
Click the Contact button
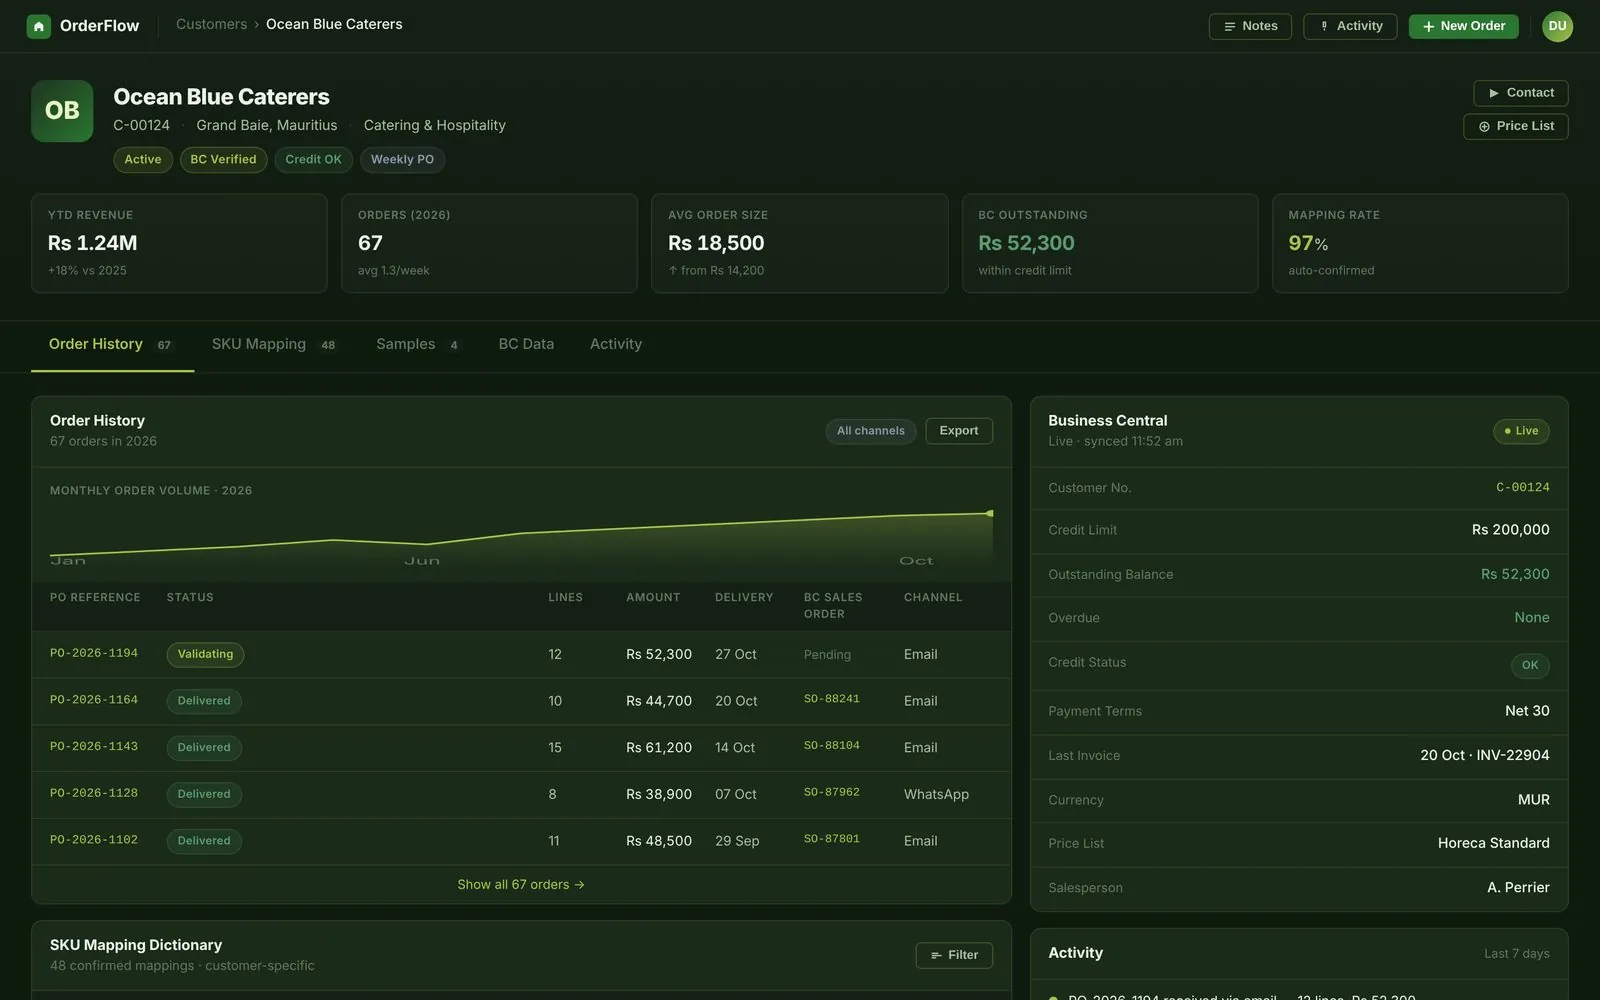pyautogui.click(x=1520, y=93)
